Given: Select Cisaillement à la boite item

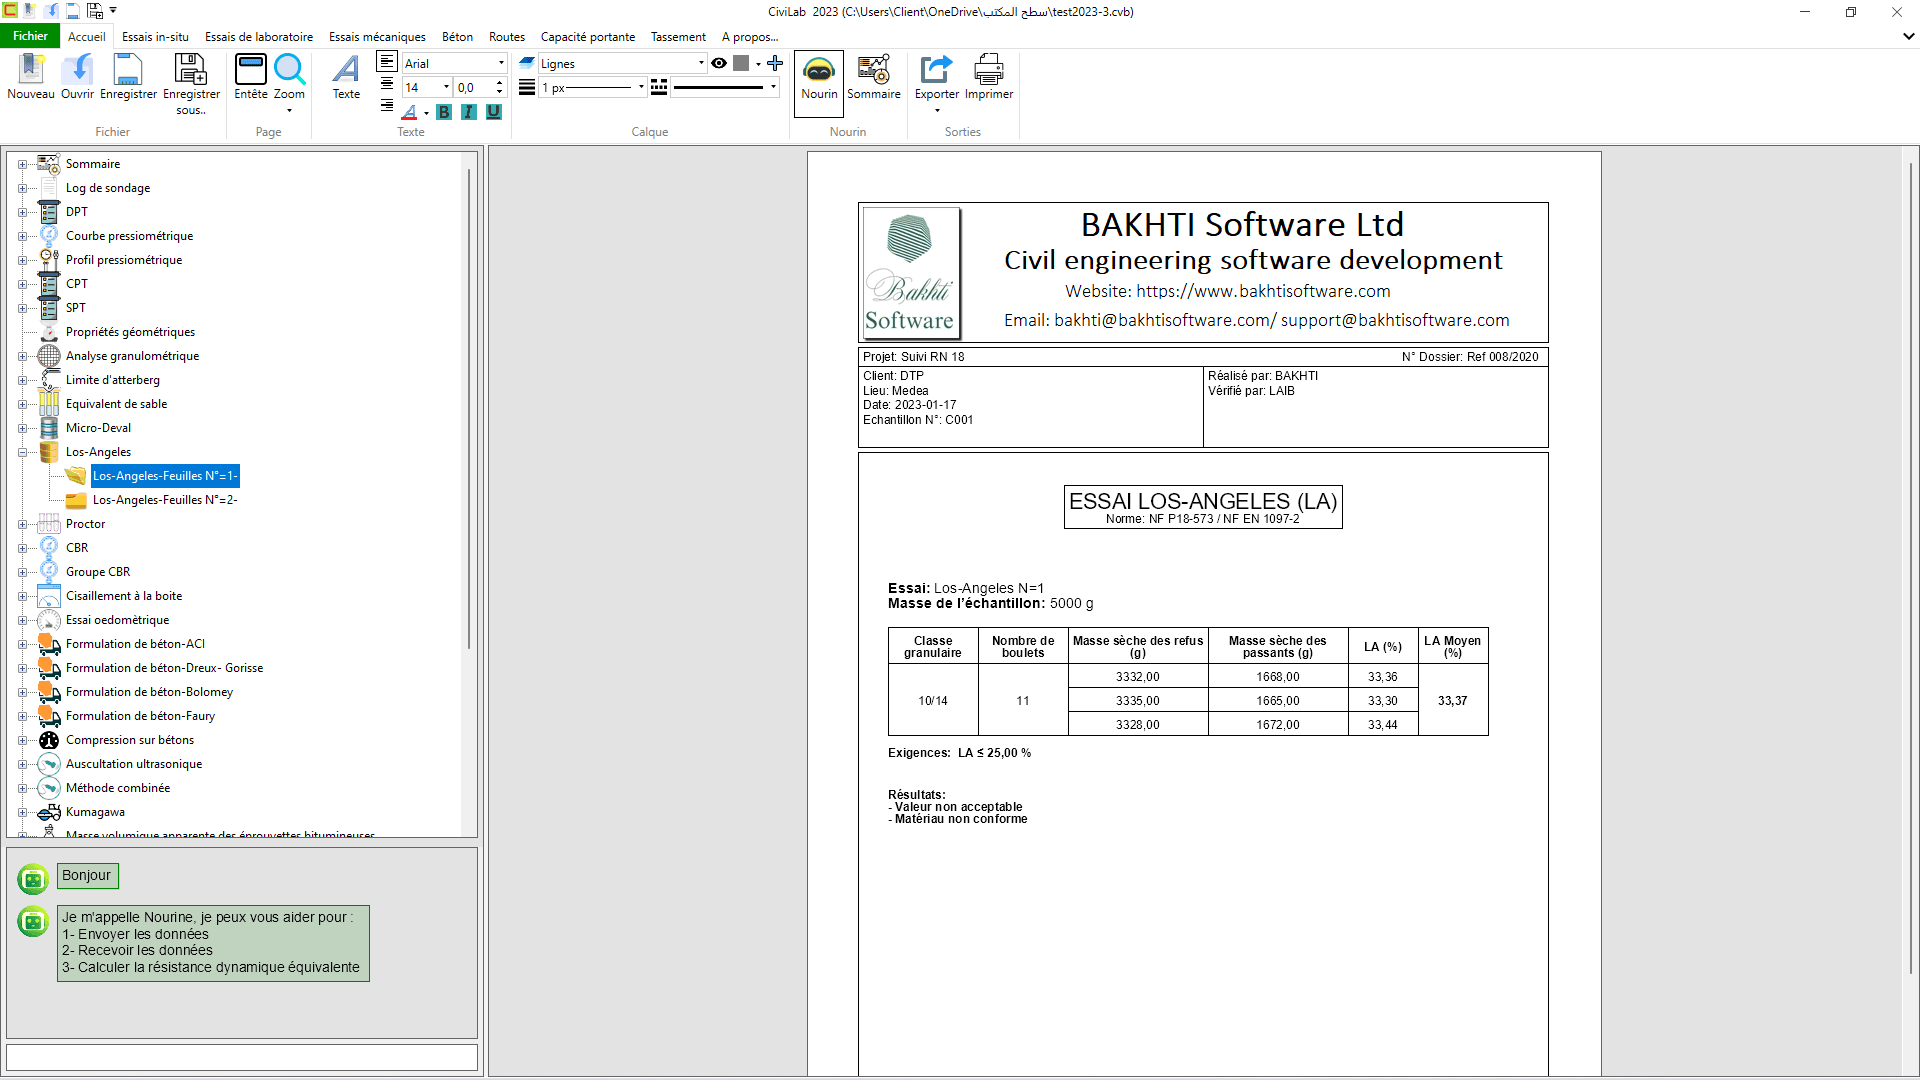Looking at the screenshot, I should click(124, 596).
